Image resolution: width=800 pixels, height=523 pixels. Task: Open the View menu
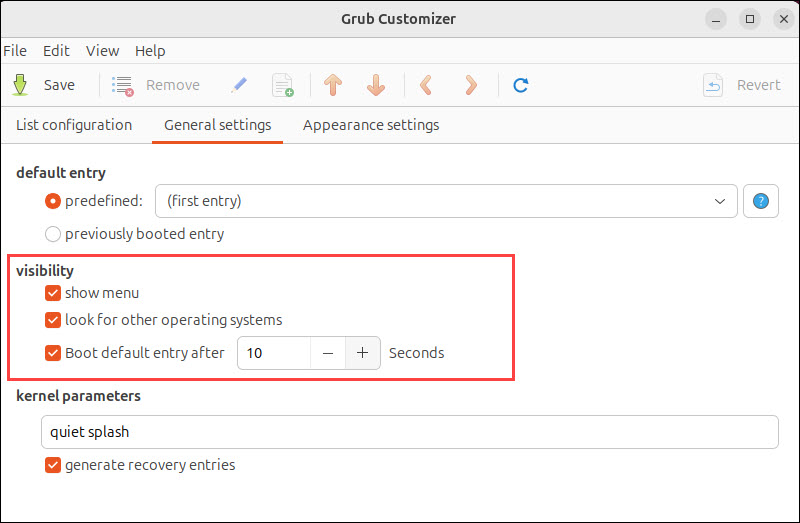pos(102,51)
